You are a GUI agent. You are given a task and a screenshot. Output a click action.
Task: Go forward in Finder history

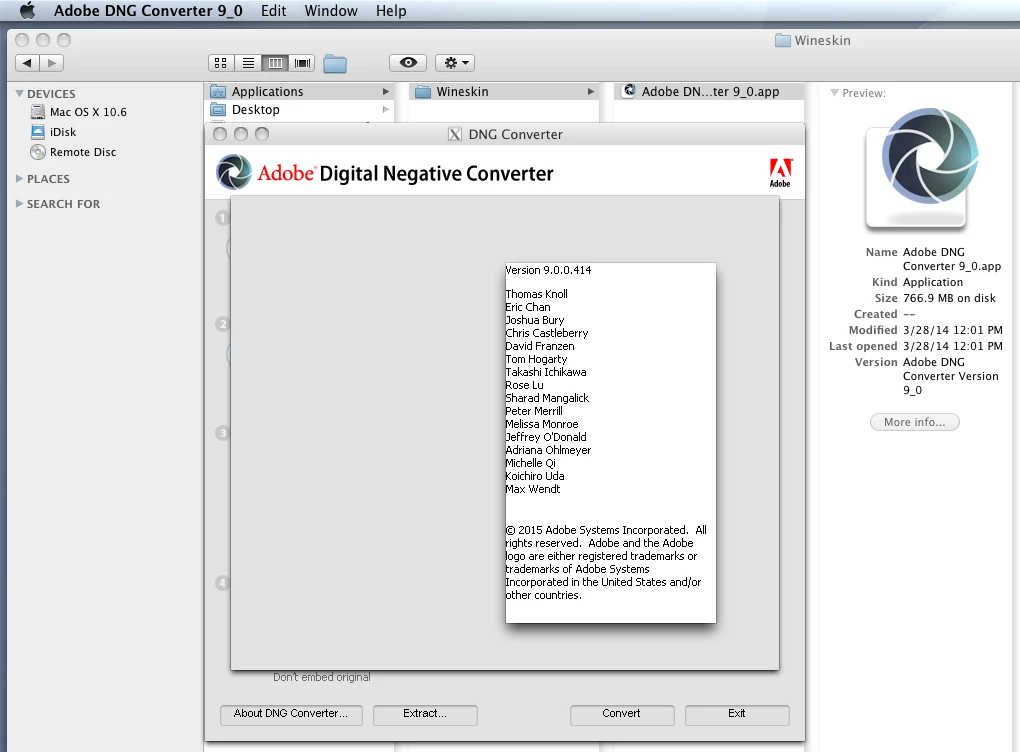coord(51,63)
